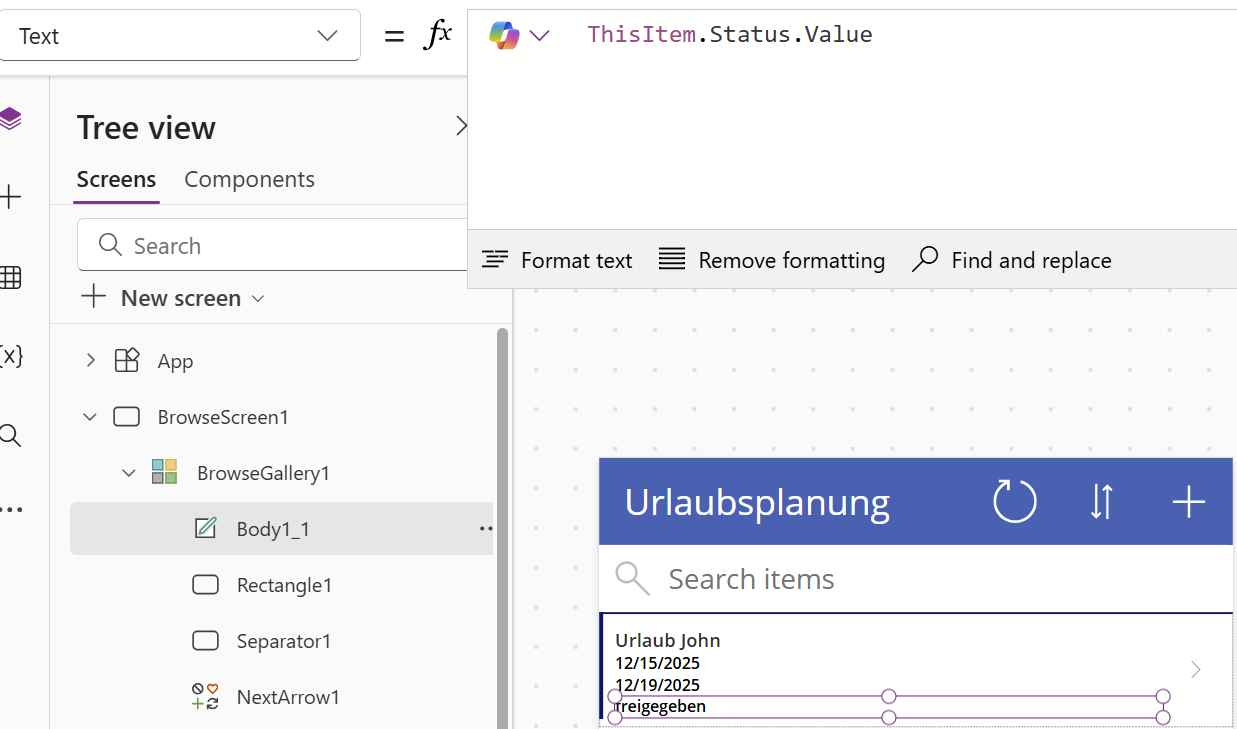Click the fx icon next to formula bar
This screenshot has height=729, width=1237.
[x=437, y=33]
